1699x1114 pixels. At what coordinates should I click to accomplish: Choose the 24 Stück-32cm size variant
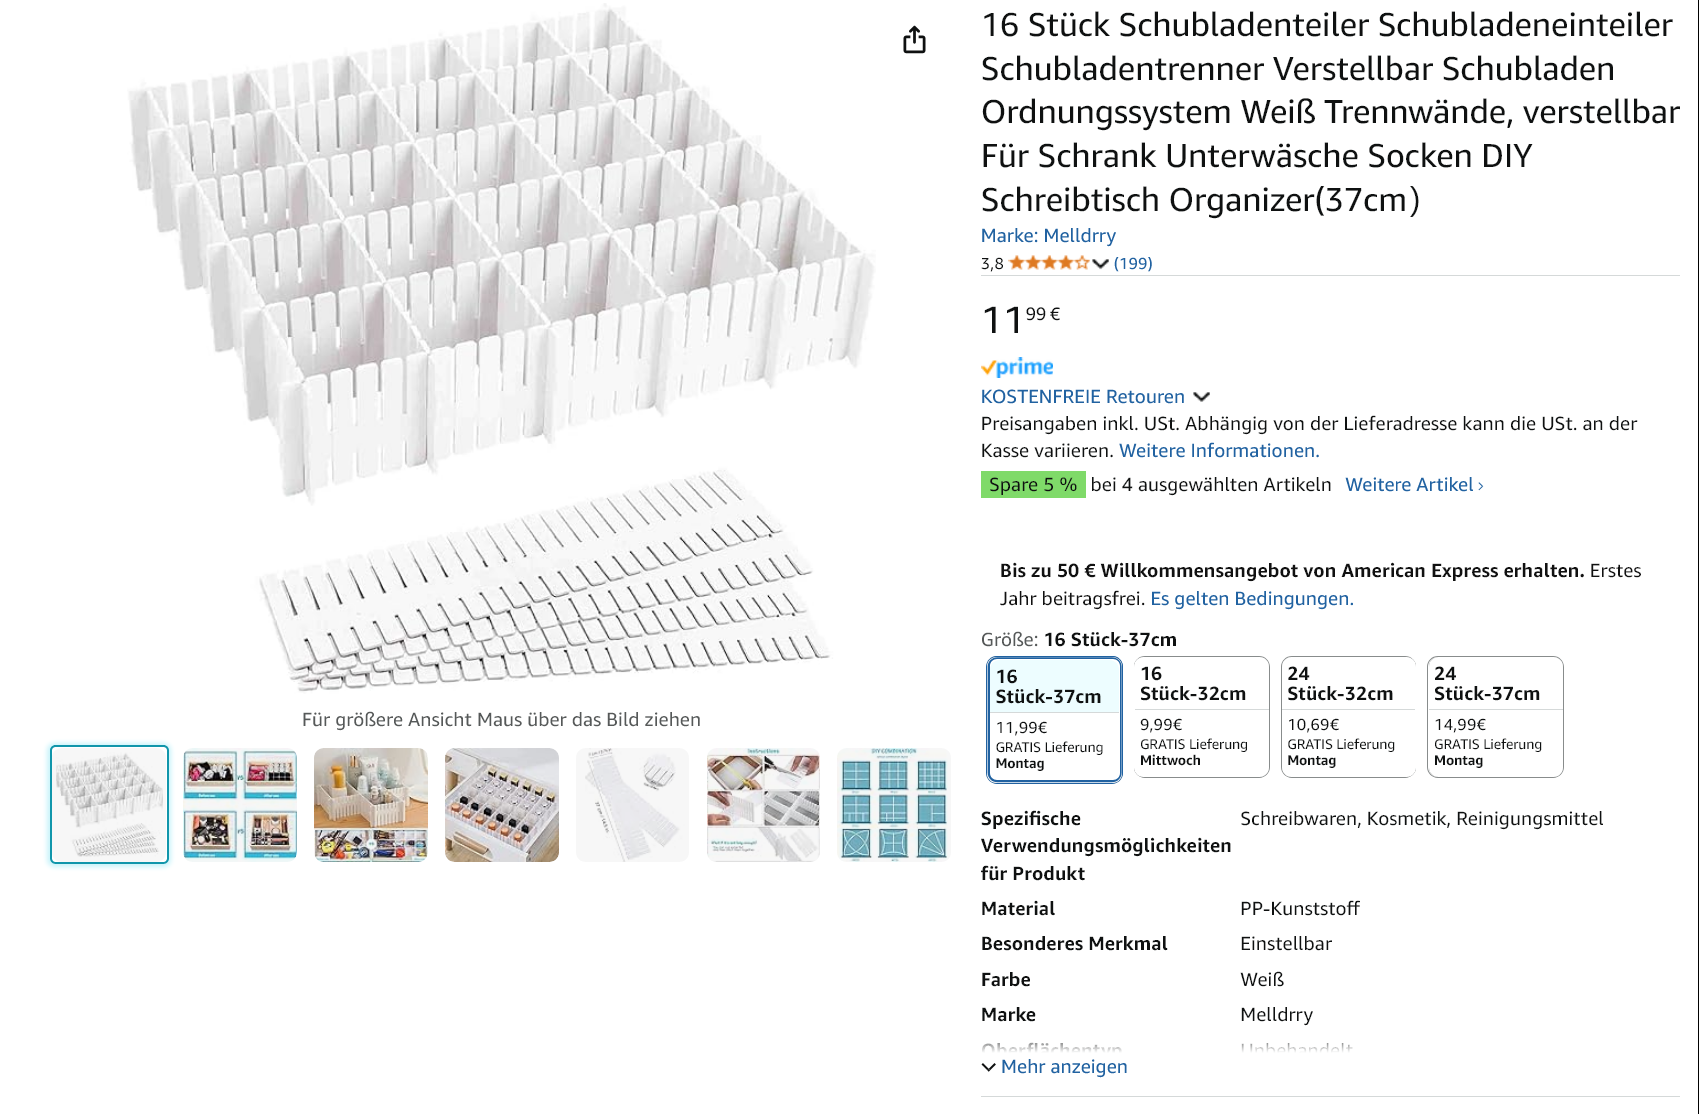click(1348, 716)
